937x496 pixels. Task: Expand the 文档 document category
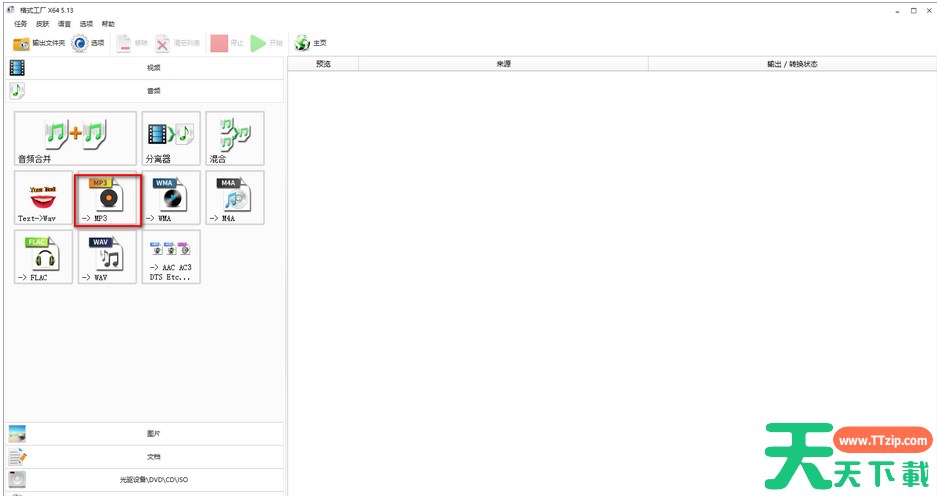point(145,457)
